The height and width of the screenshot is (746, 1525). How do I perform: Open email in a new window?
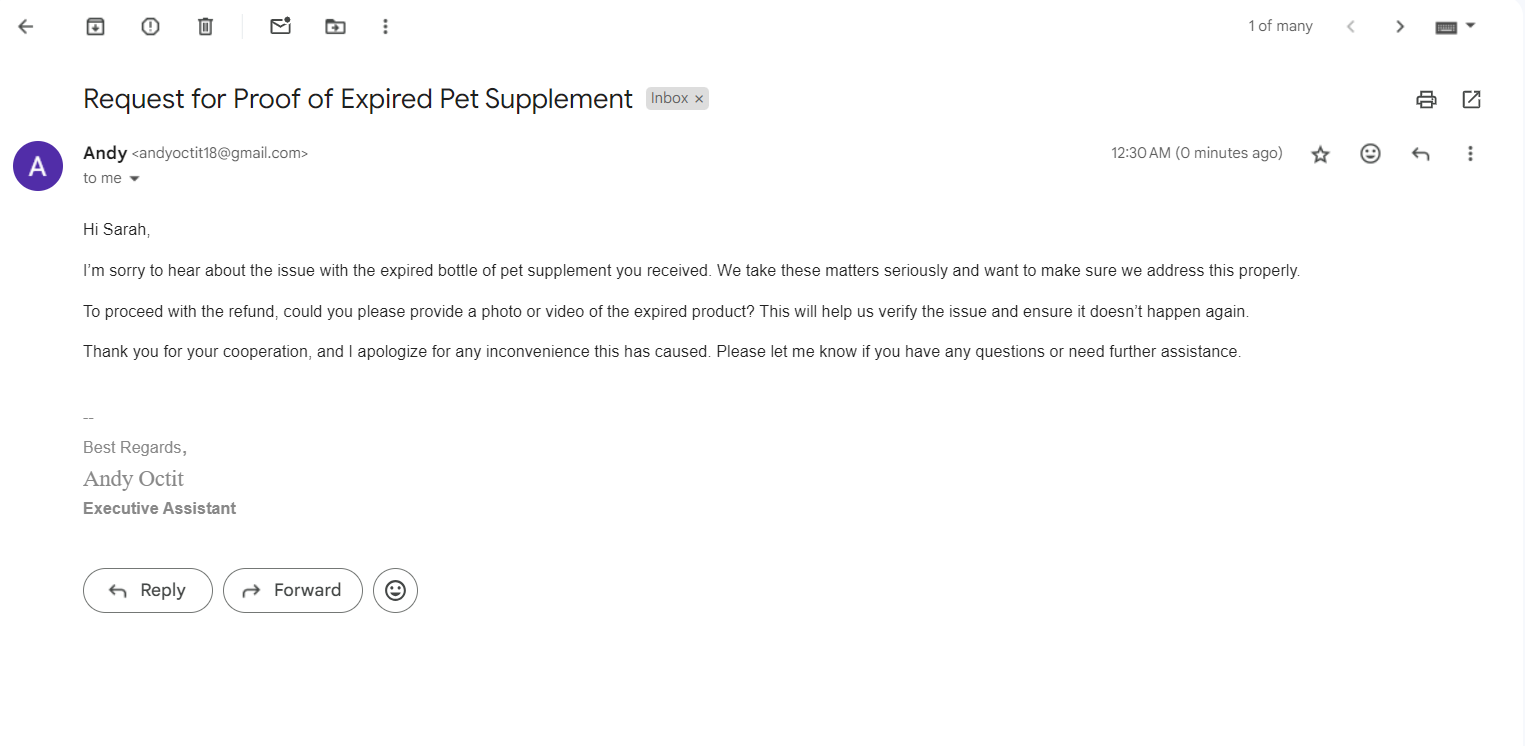point(1471,99)
